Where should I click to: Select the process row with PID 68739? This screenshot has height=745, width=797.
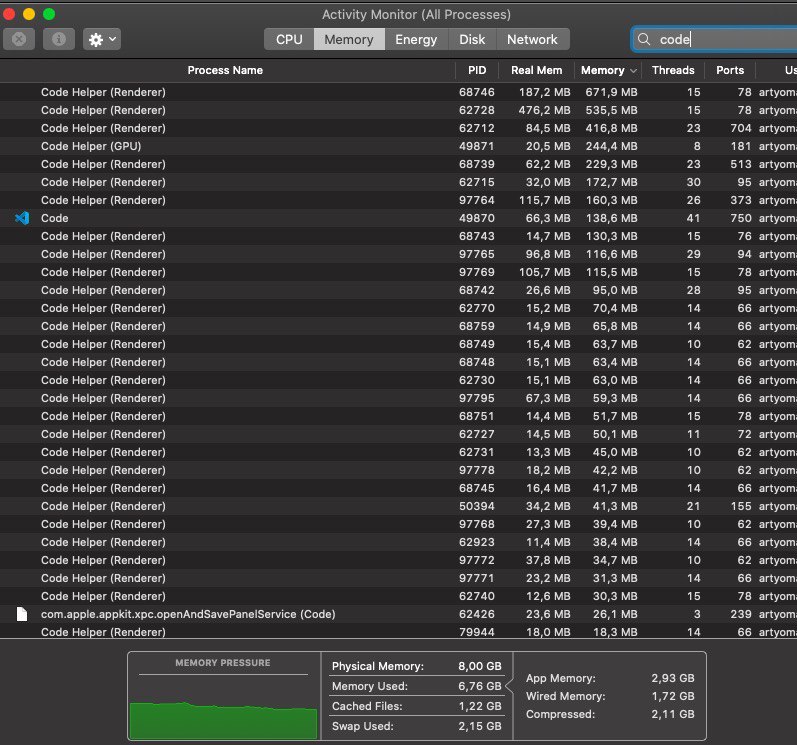(x=398, y=164)
